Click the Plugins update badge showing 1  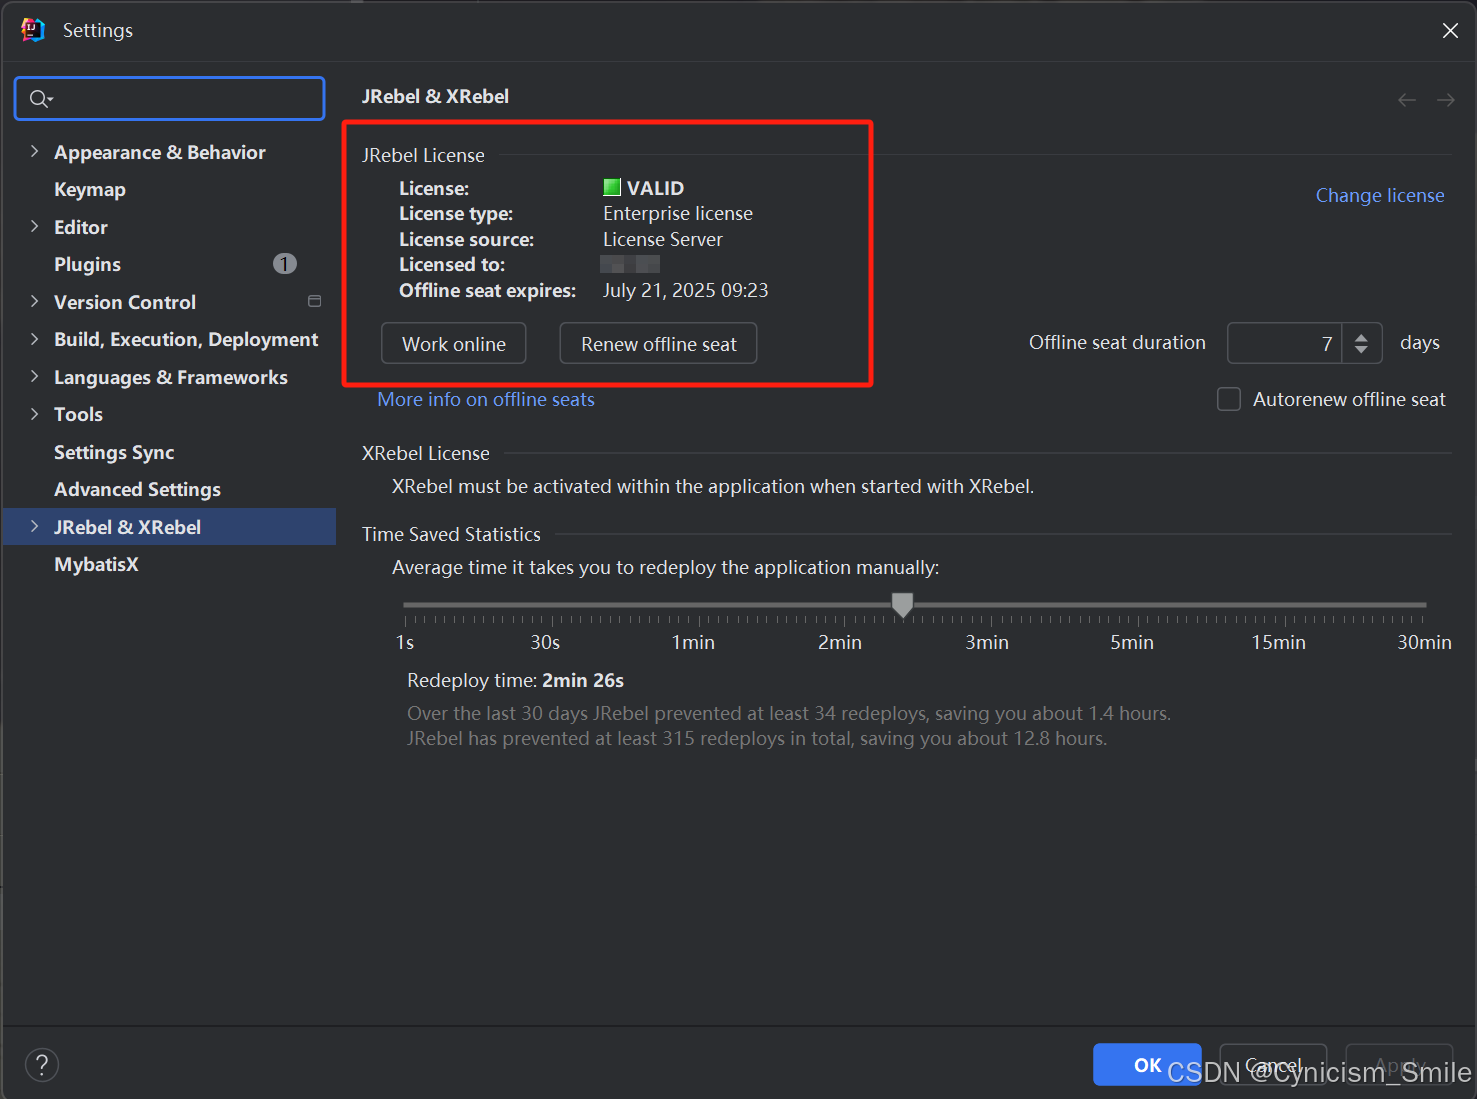[x=285, y=264]
